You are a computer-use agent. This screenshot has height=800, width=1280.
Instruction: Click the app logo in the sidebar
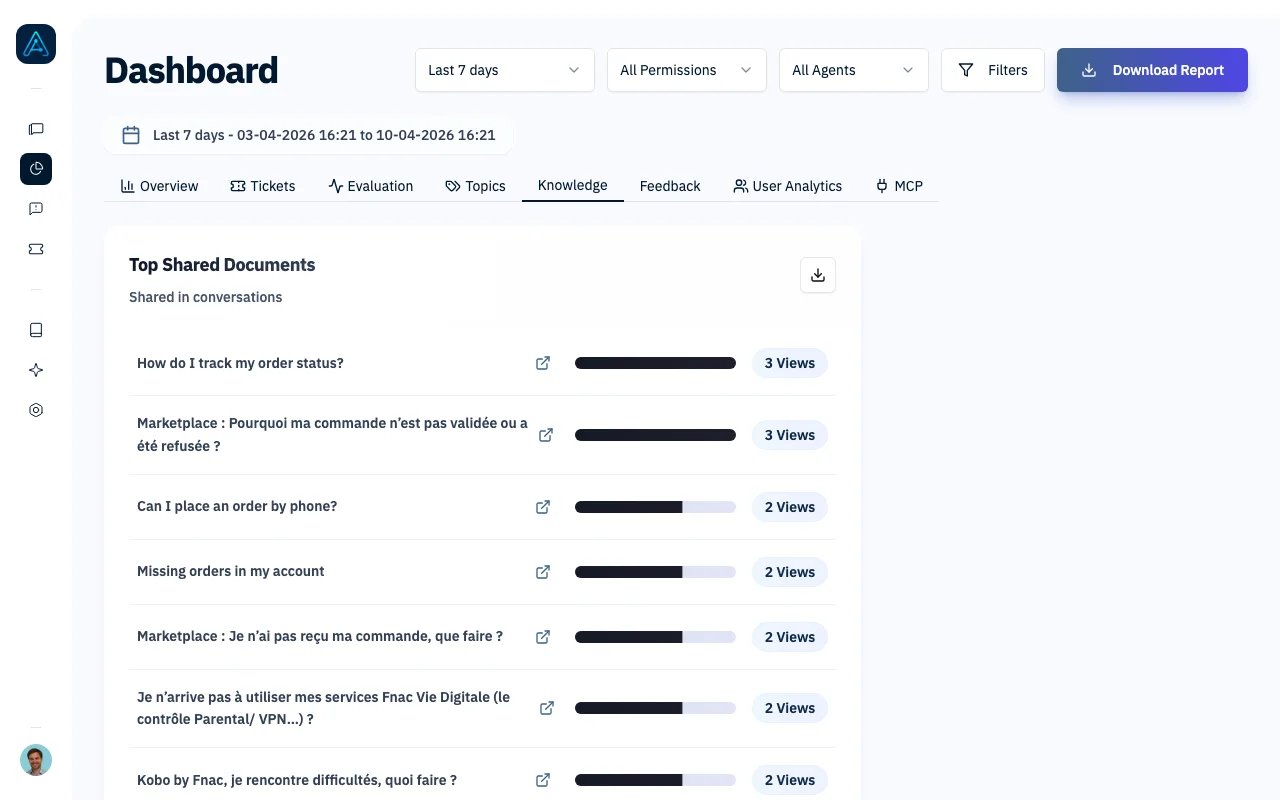pyautogui.click(x=36, y=44)
